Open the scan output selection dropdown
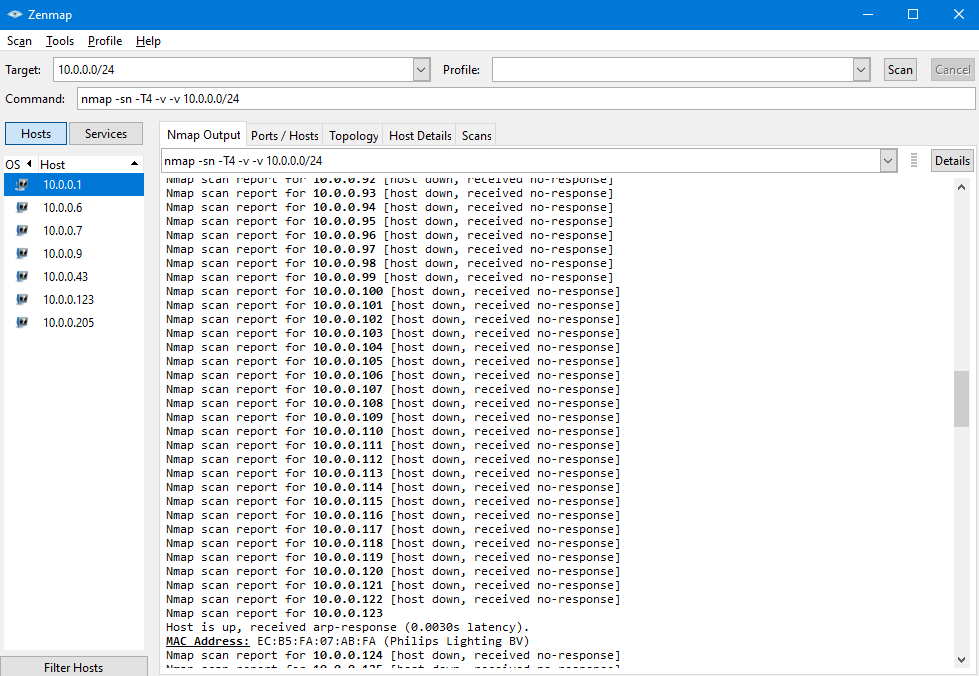 click(x=888, y=161)
